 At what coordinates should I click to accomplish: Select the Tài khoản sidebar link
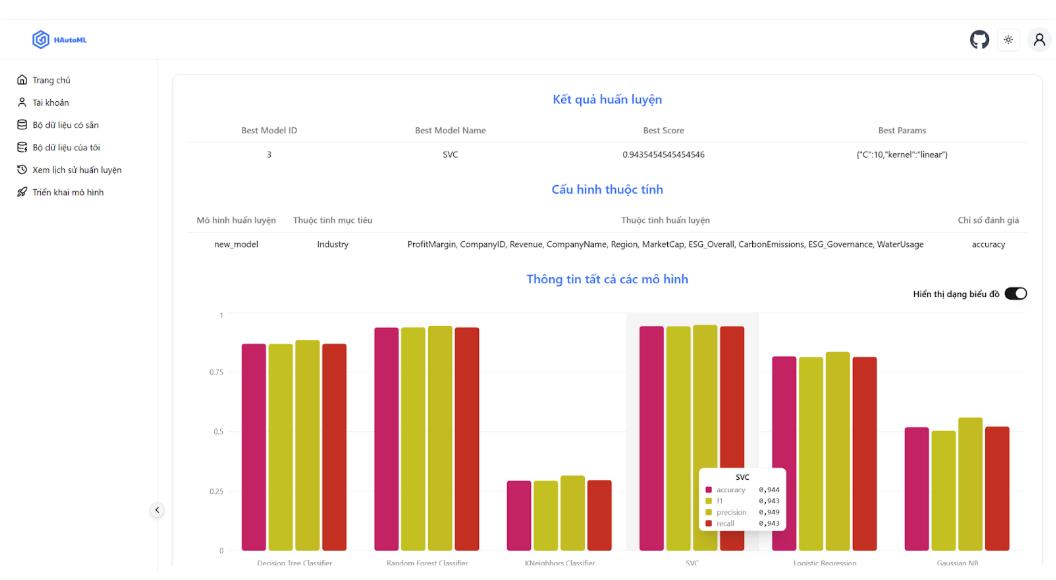click(51, 102)
